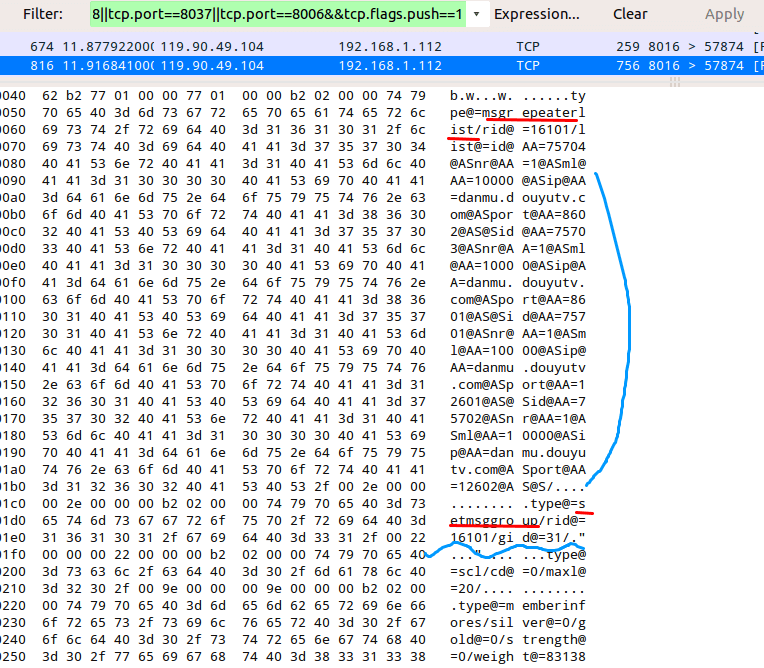Click ASCII text 'com@ASpo rt@AA=86'

[517, 300]
